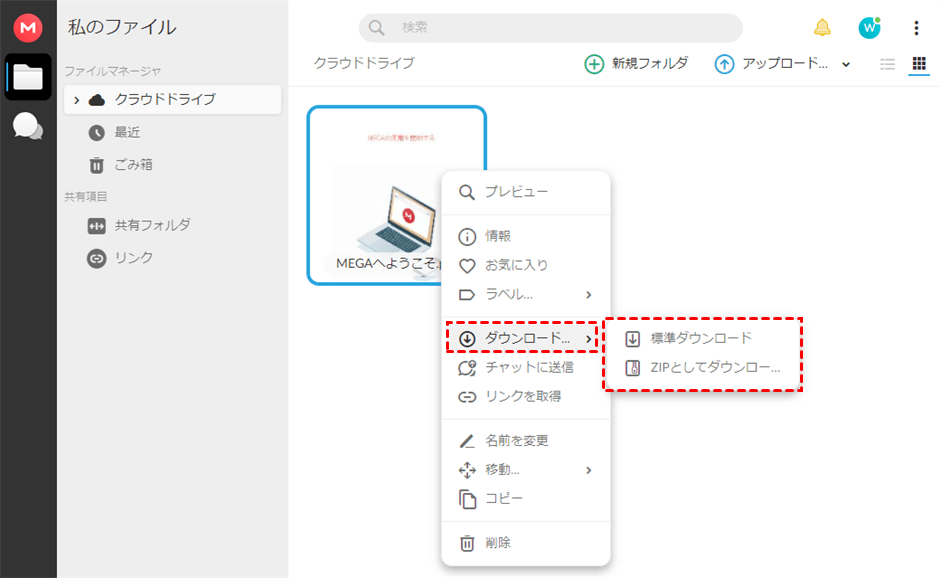Switch to list view icon

click(x=887, y=64)
